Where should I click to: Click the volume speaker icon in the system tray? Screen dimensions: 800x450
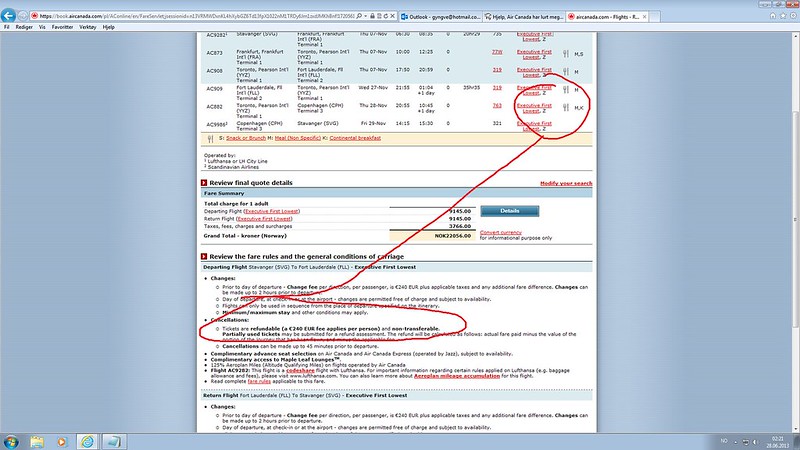tap(755, 442)
